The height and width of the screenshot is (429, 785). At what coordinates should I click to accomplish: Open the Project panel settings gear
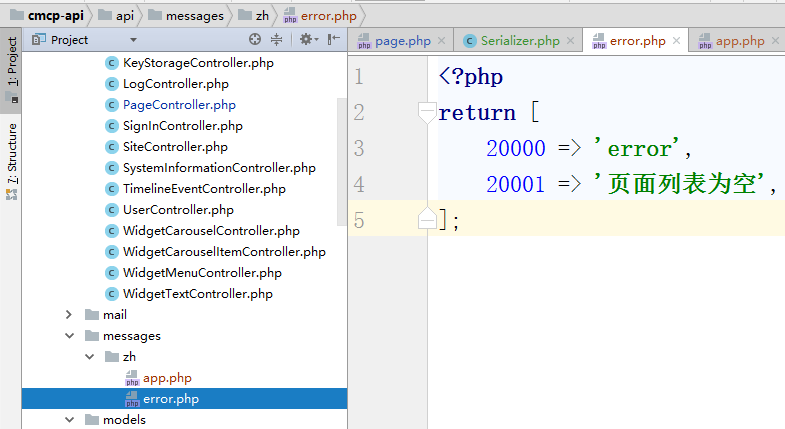click(x=306, y=40)
